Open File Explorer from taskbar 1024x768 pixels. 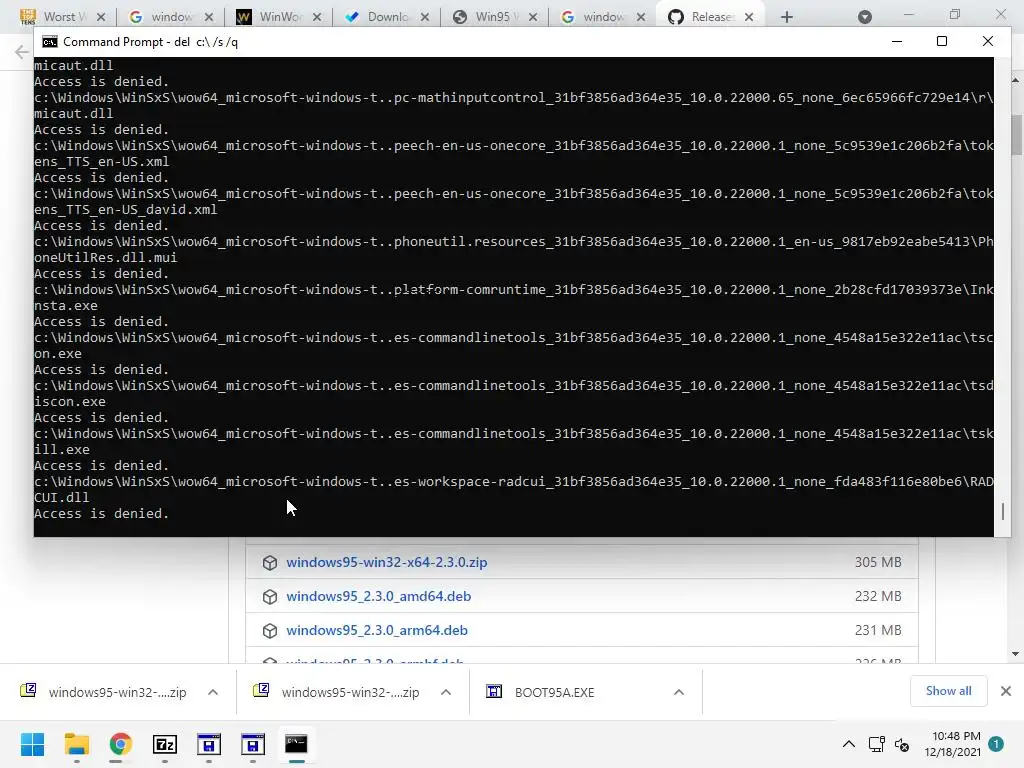76,744
